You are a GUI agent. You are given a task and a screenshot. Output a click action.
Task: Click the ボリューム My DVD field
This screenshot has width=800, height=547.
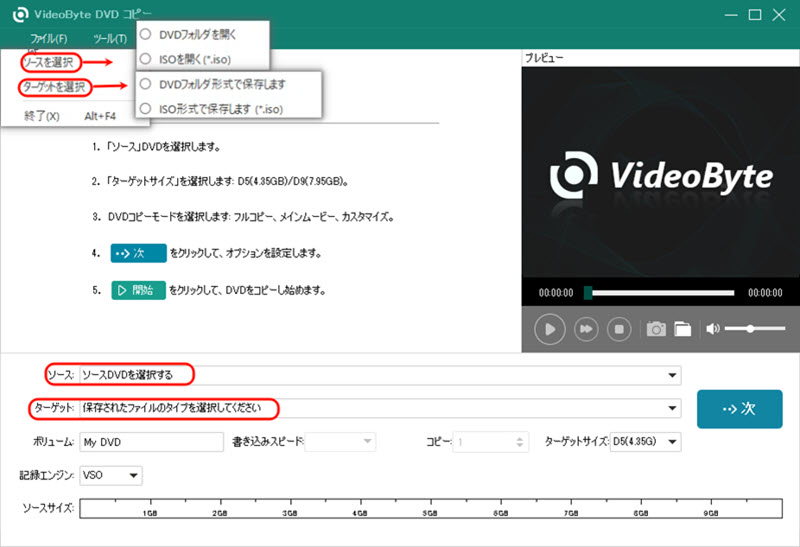pos(152,442)
